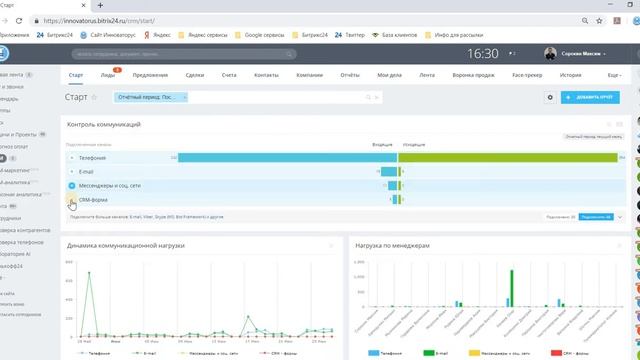Click the user avatar photo in header
The image size is (640, 360).
550,53
